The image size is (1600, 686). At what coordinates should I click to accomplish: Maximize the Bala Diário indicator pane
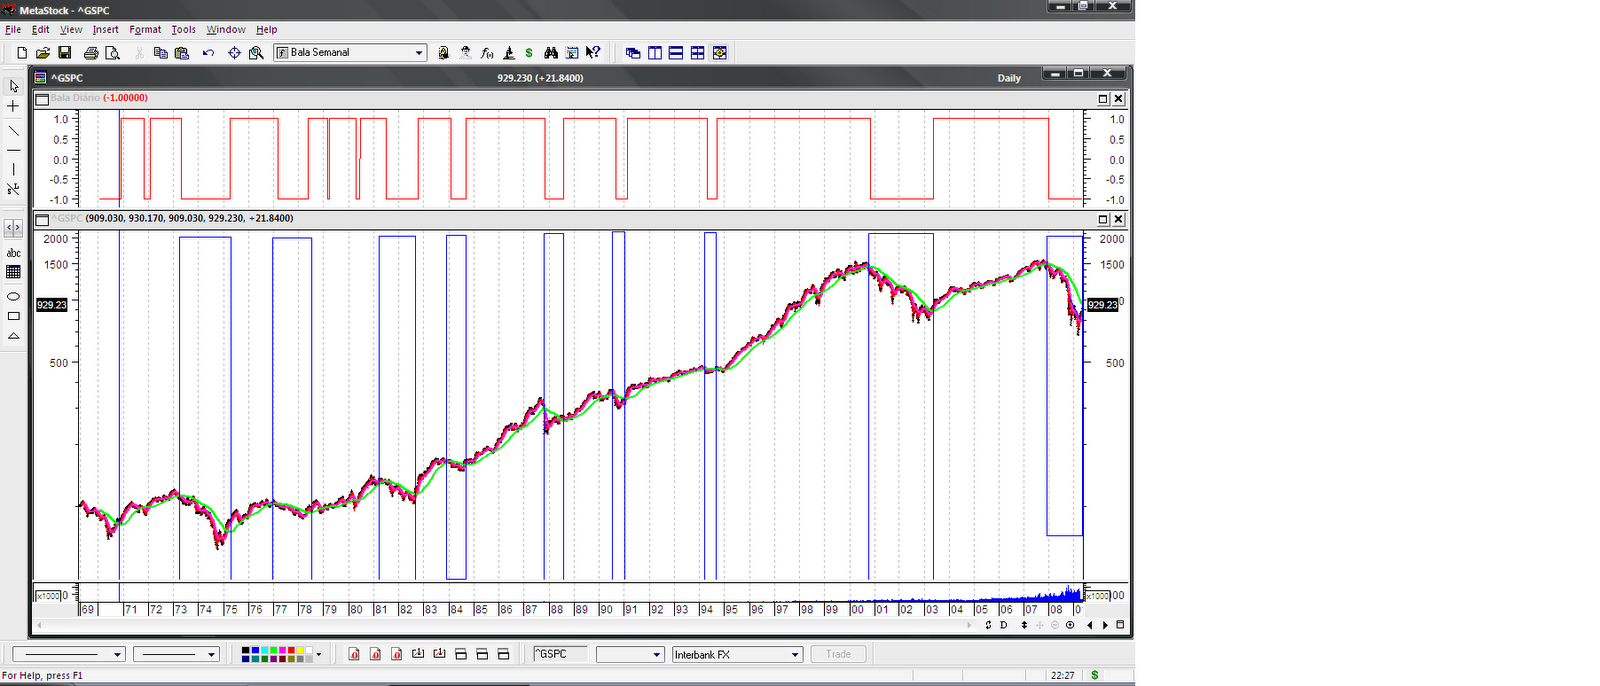coord(1103,99)
